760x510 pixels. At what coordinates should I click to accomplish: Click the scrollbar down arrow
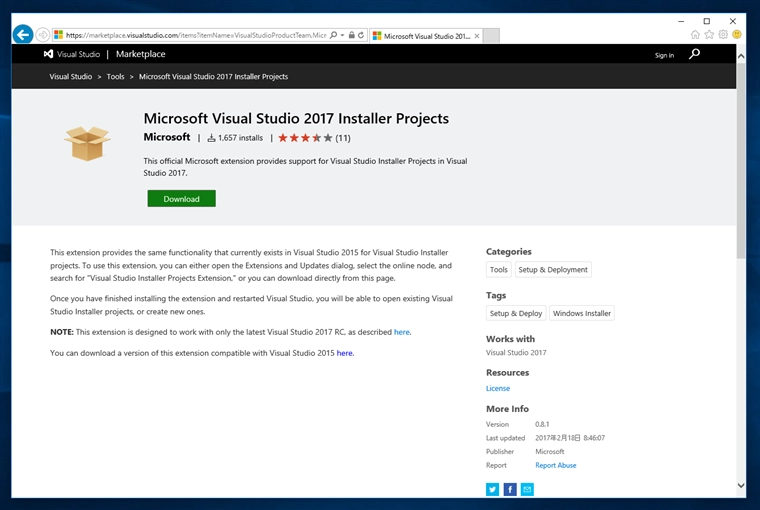point(741,485)
